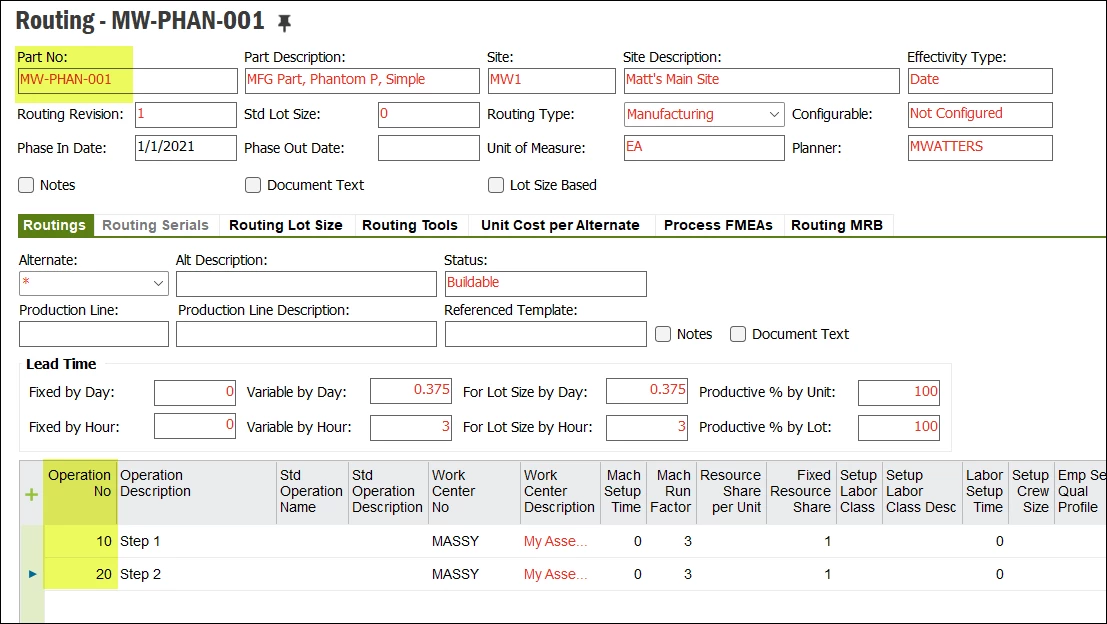The width and height of the screenshot is (1107, 624).
Task: Open the Routing Lot Size tab
Action: point(286,225)
